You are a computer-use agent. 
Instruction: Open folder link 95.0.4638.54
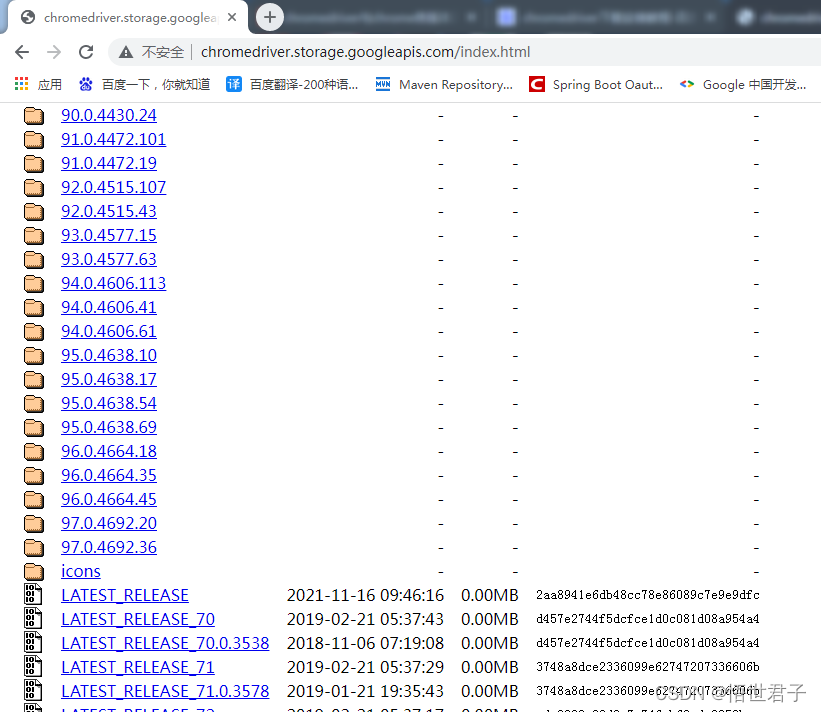(x=109, y=404)
